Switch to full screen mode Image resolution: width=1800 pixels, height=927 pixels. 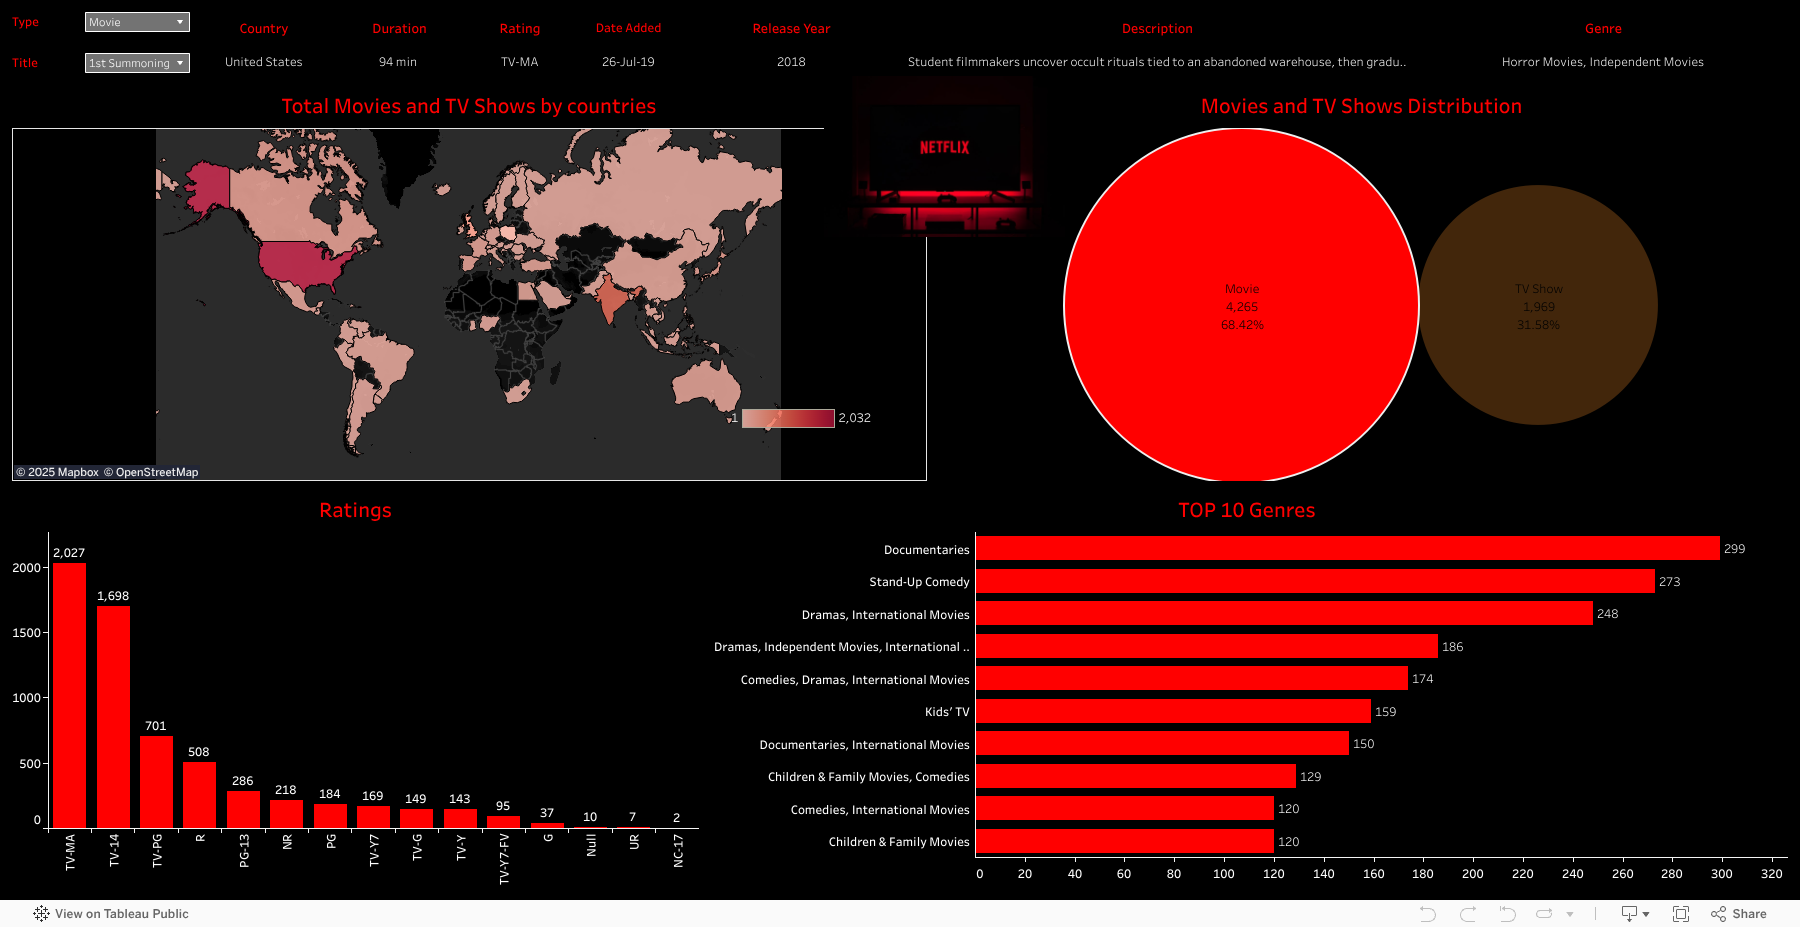(1681, 914)
